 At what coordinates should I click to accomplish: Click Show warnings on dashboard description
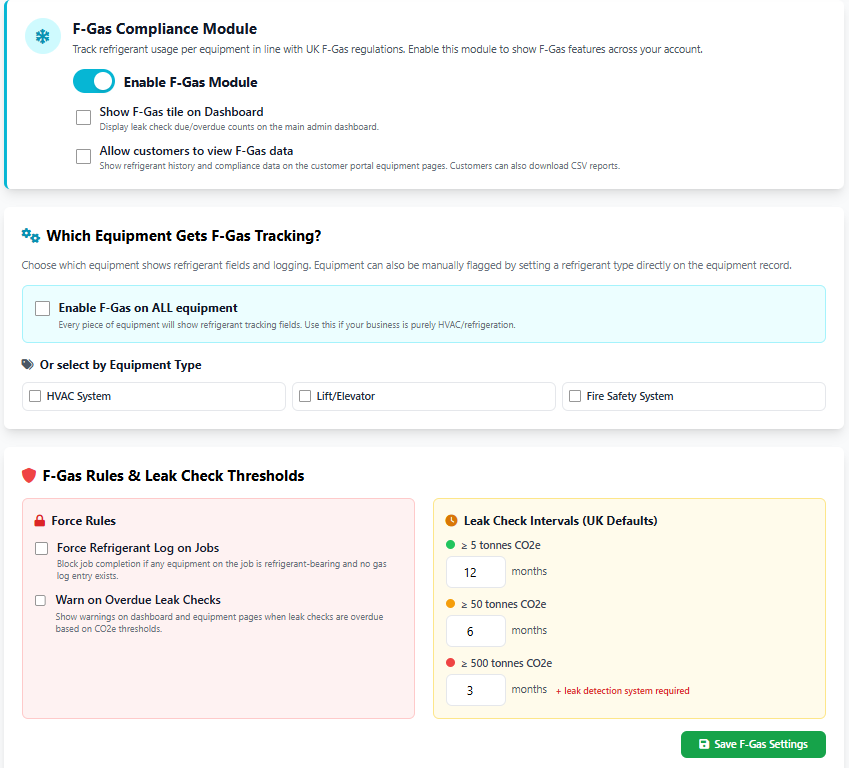(x=219, y=623)
